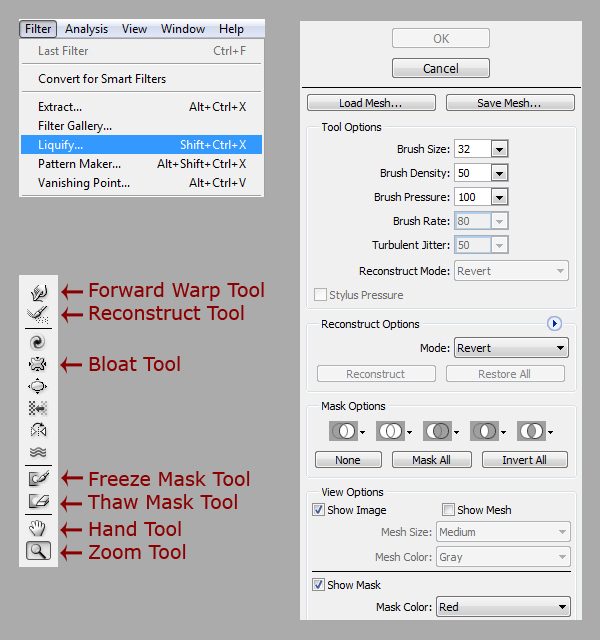Click the first mask option (Replace Selection) icon
This screenshot has height=640, width=600.
click(343, 431)
